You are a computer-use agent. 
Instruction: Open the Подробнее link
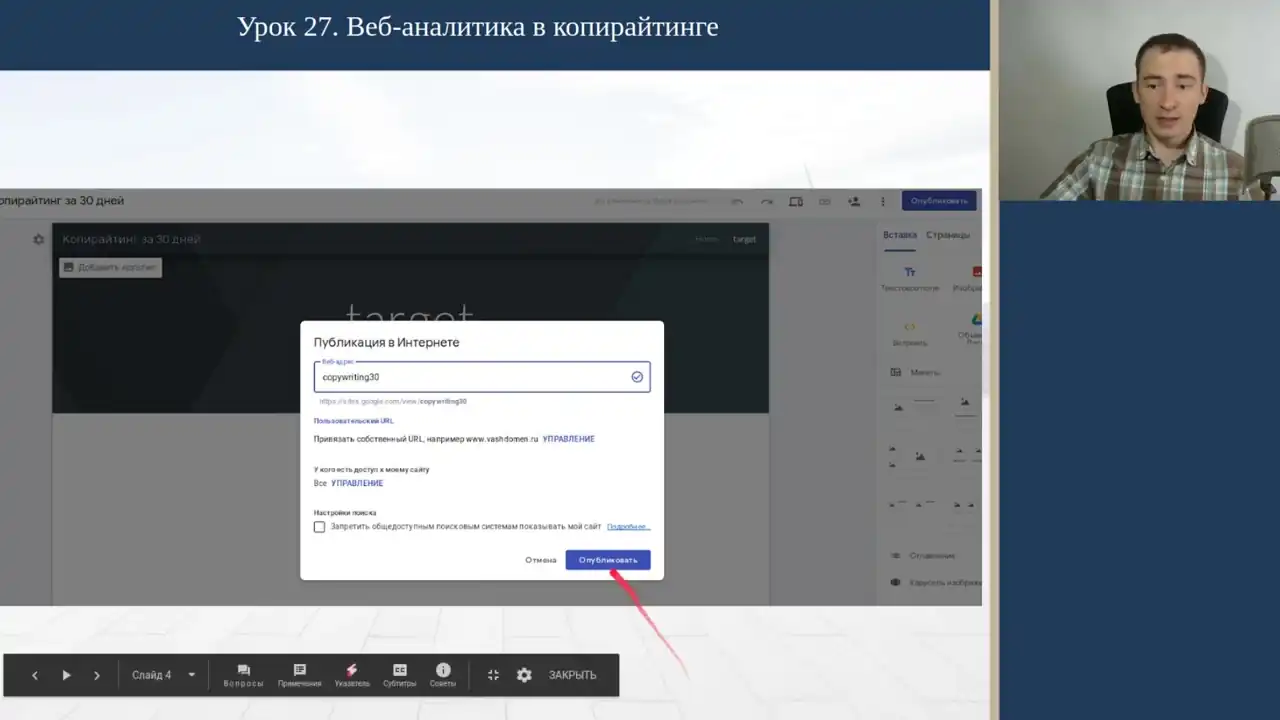click(x=628, y=527)
